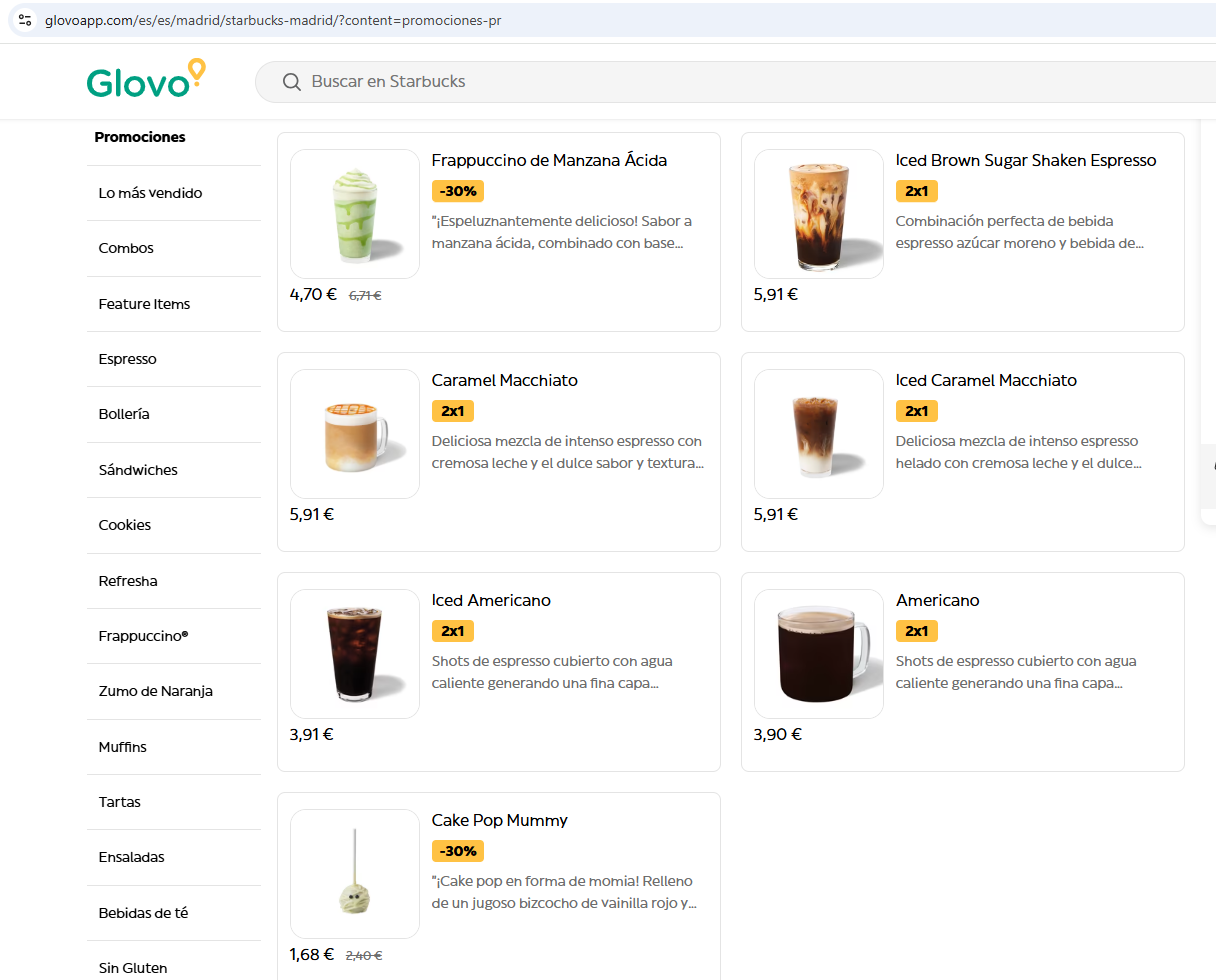Click the Caramel Macchiato title
This screenshot has width=1216, height=980.
[x=505, y=380]
